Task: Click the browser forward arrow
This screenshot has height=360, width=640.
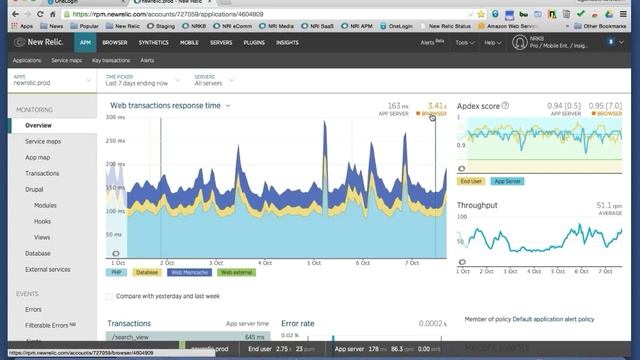Action: [x=27, y=14]
